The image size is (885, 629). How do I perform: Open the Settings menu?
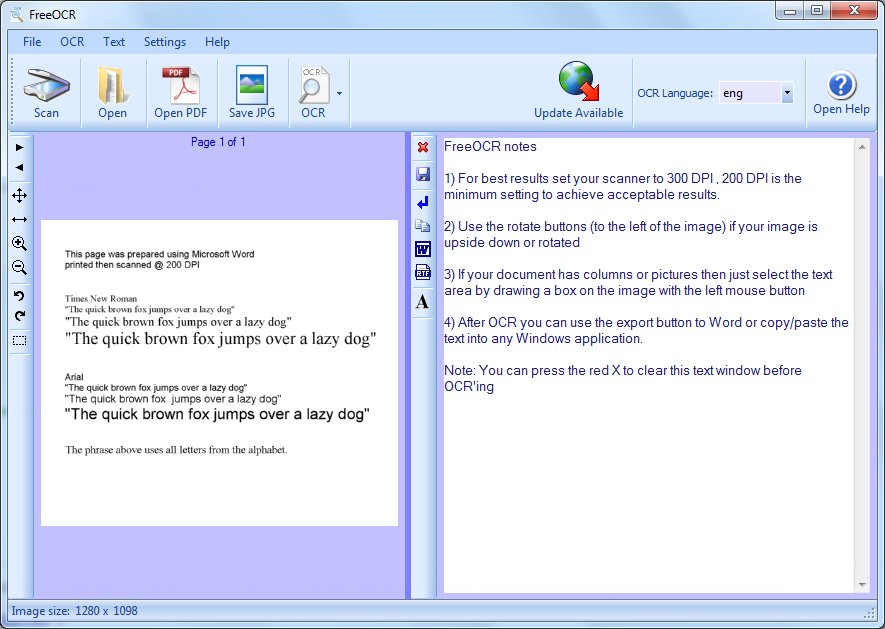[x=165, y=42]
